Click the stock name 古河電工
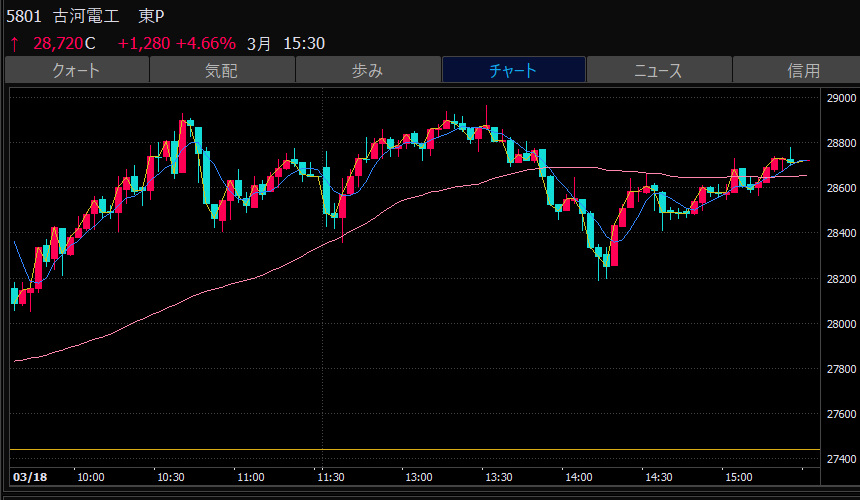 point(88,17)
